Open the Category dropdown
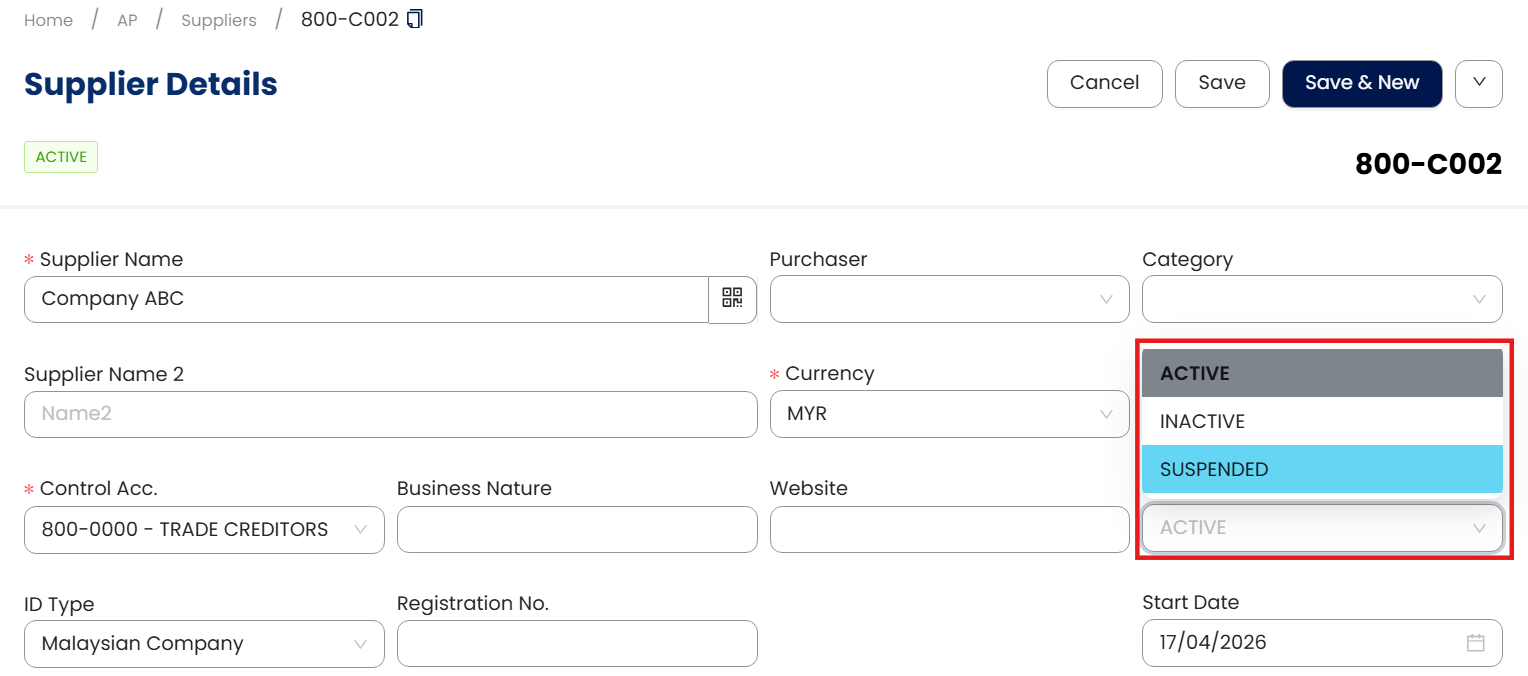Image resolution: width=1528 pixels, height=676 pixels. (x=1321, y=299)
